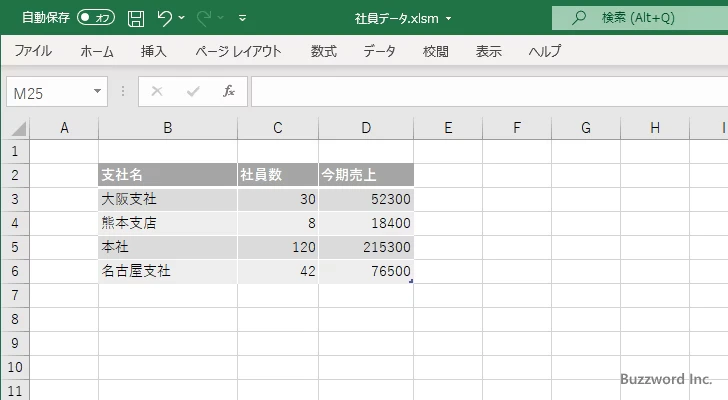Click the table resize handle at D6 corner
728x400 pixels.
(x=411, y=281)
